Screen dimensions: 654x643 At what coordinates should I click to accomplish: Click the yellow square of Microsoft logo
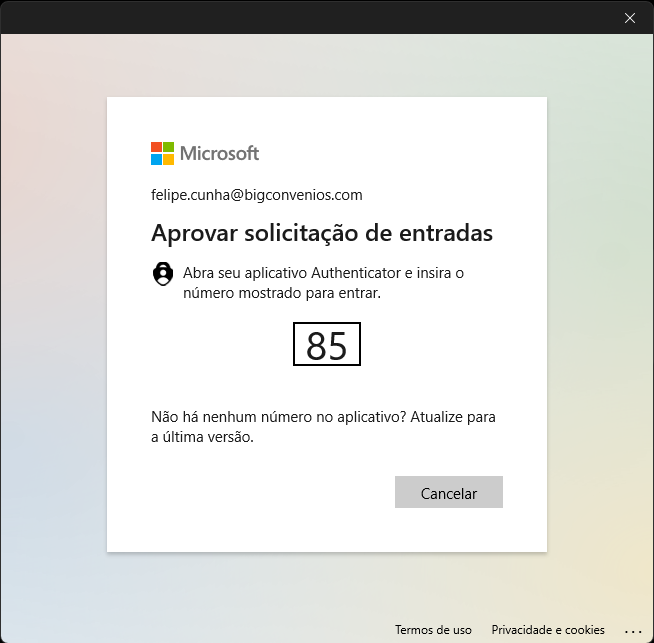(169, 160)
